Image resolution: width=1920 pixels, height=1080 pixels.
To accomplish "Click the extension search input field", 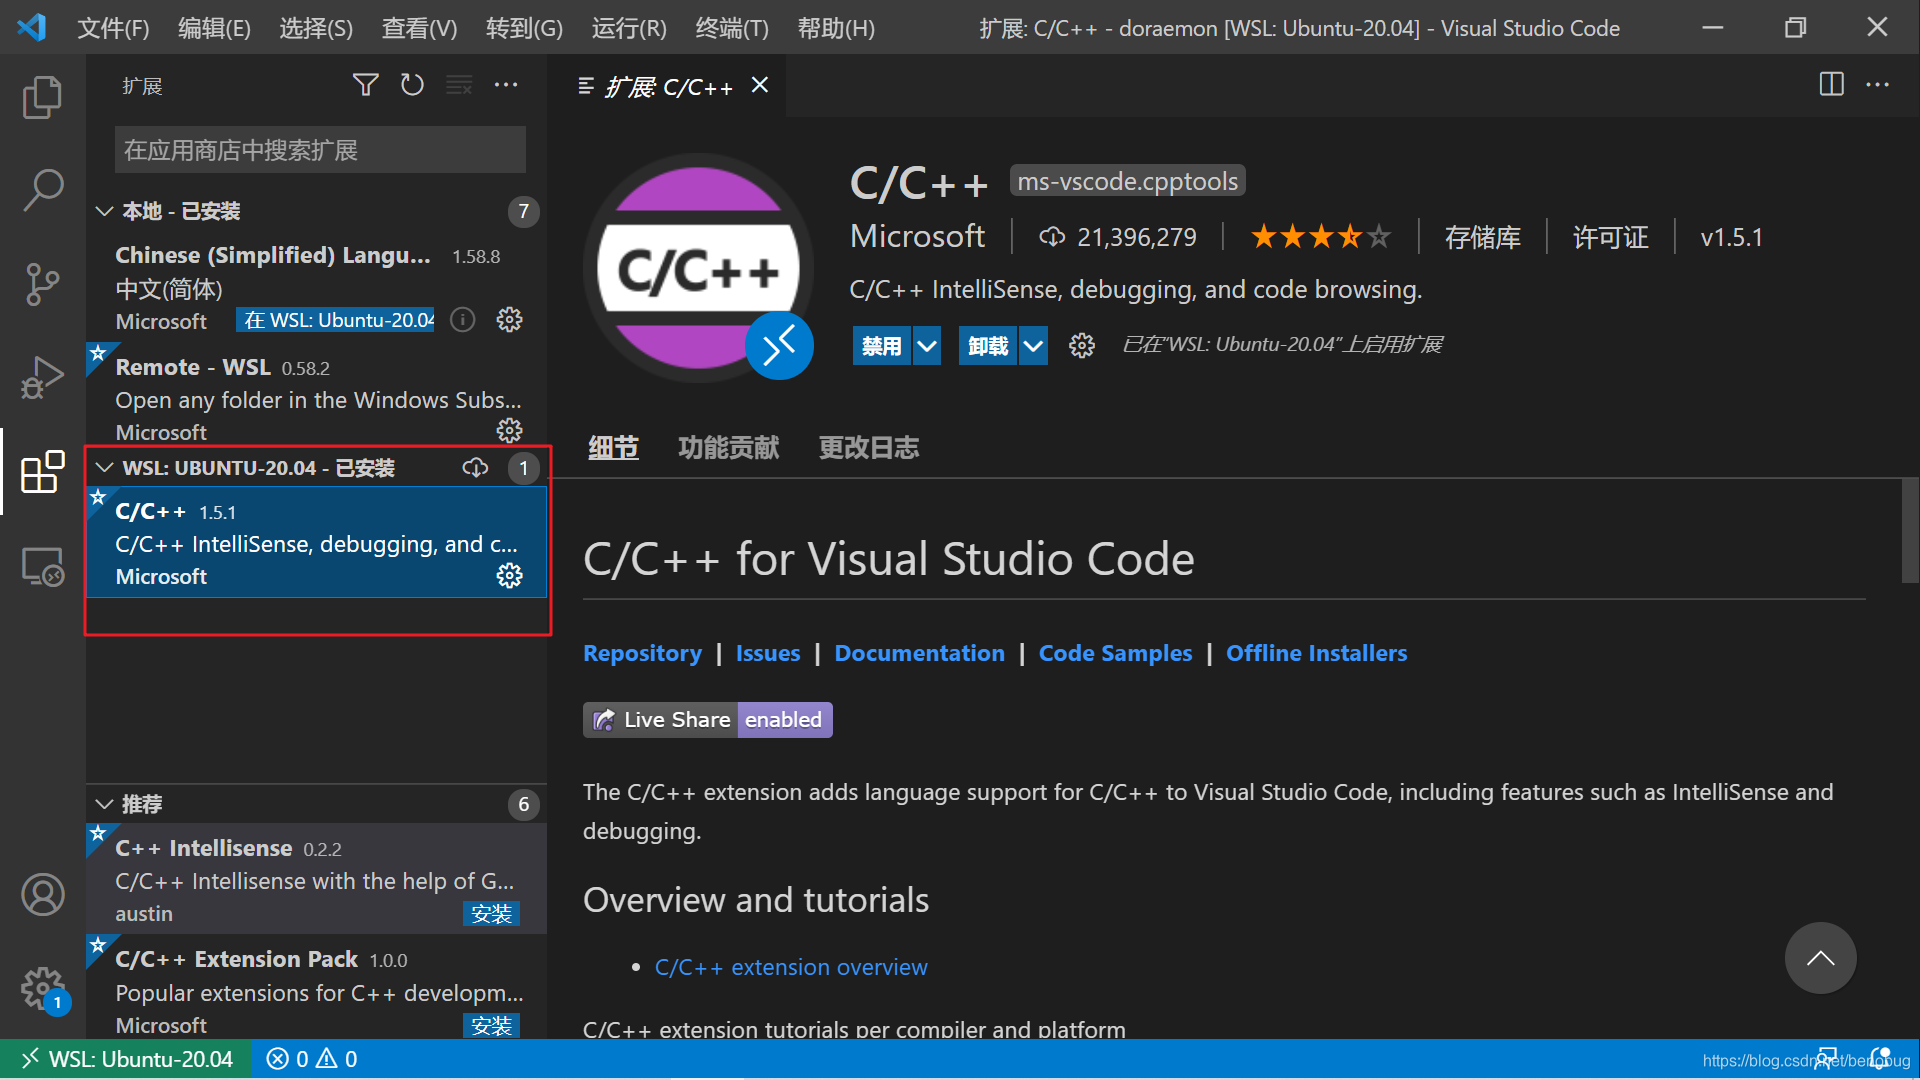I will pos(320,150).
